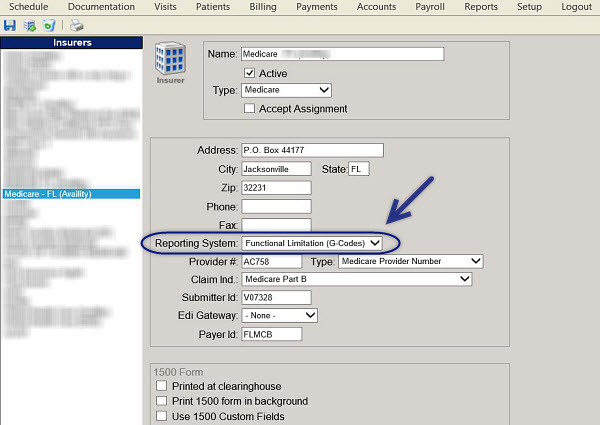Enable the Accept Assignment checkbox
600x425 pixels.
point(249,108)
